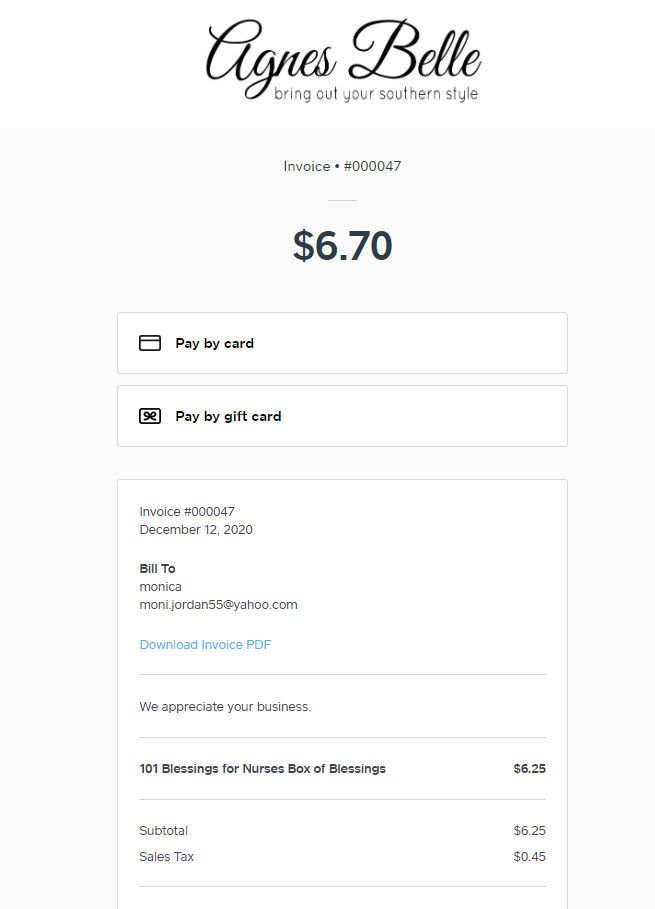Click the 101 Blessings for Nurses line item
This screenshot has width=655, height=909.
pyautogui.click(x=263, y=769)
